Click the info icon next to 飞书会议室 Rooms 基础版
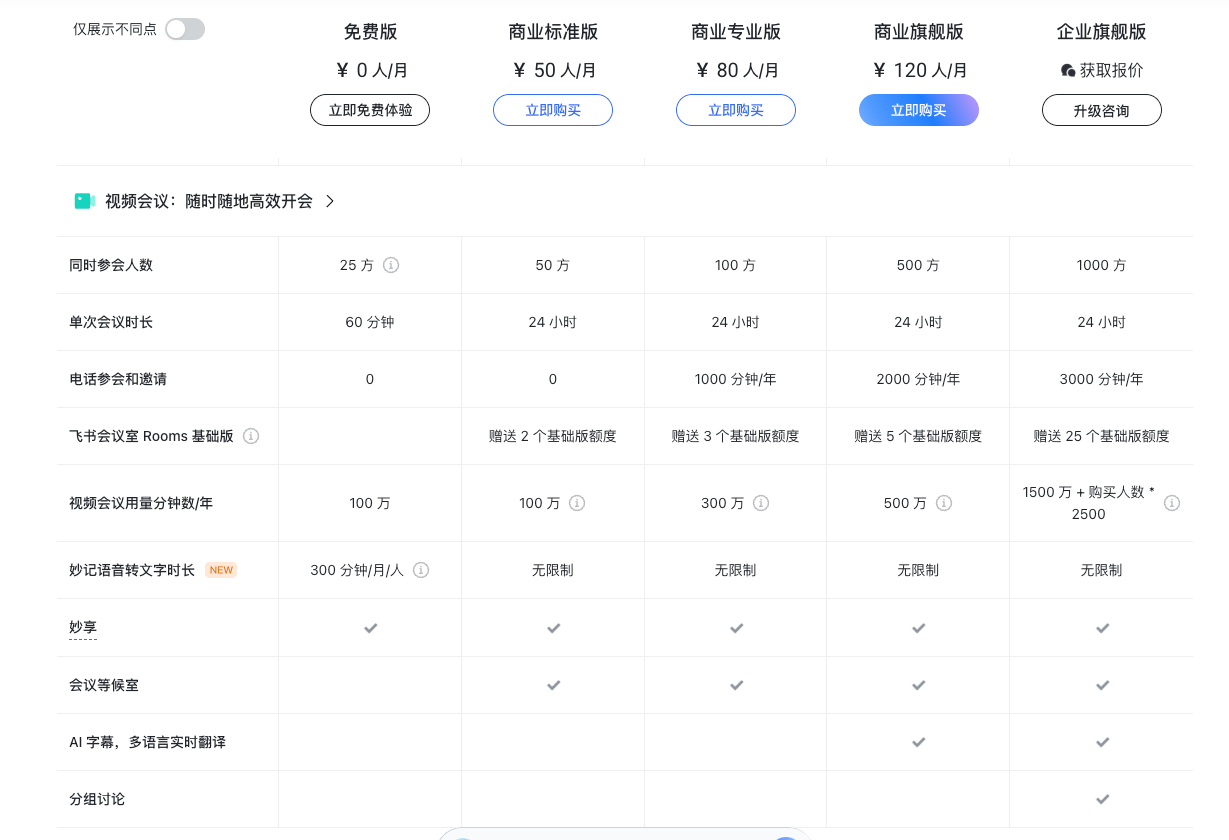 251,436
